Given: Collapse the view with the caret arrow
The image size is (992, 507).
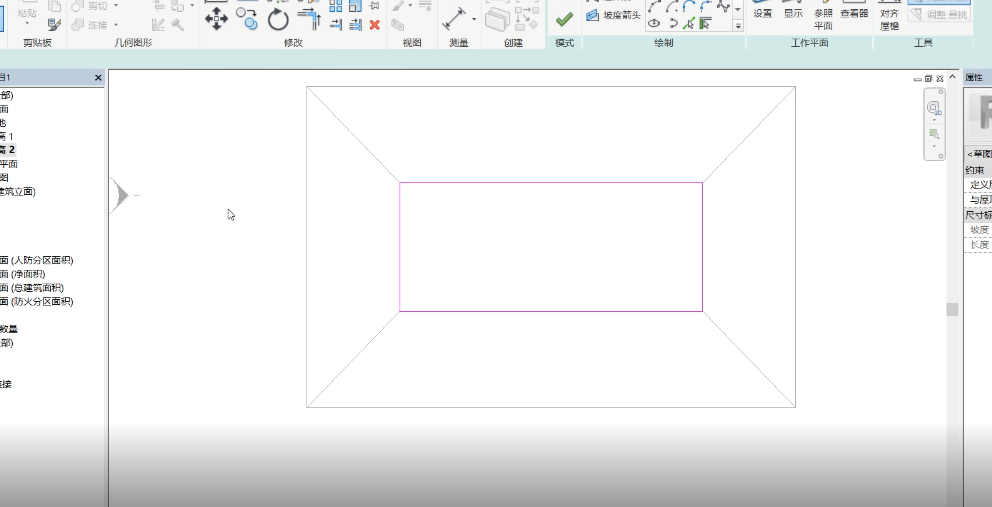Looking at the screenshot, I should [953, 77].
